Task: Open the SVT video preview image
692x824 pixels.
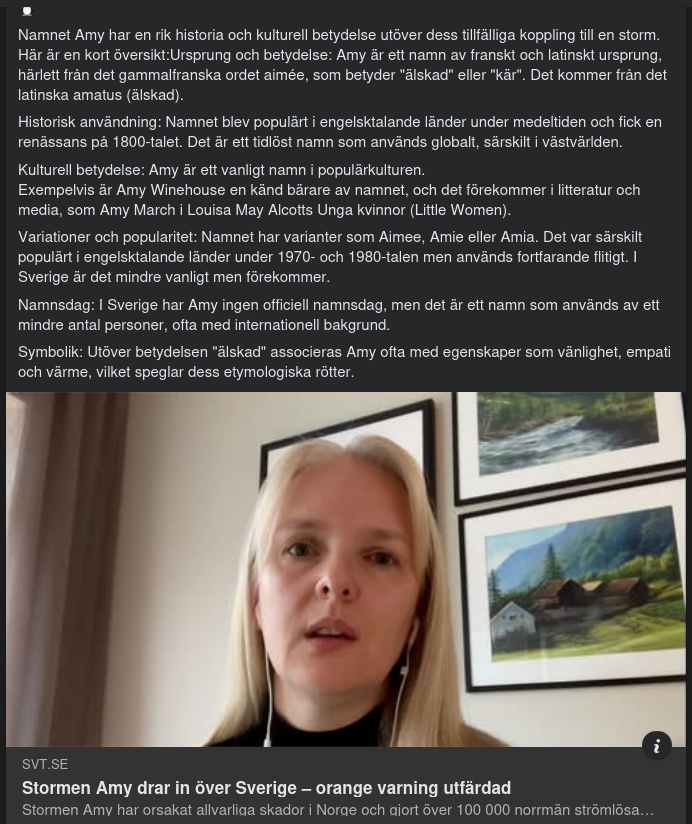Action: [x=346, y=569]
